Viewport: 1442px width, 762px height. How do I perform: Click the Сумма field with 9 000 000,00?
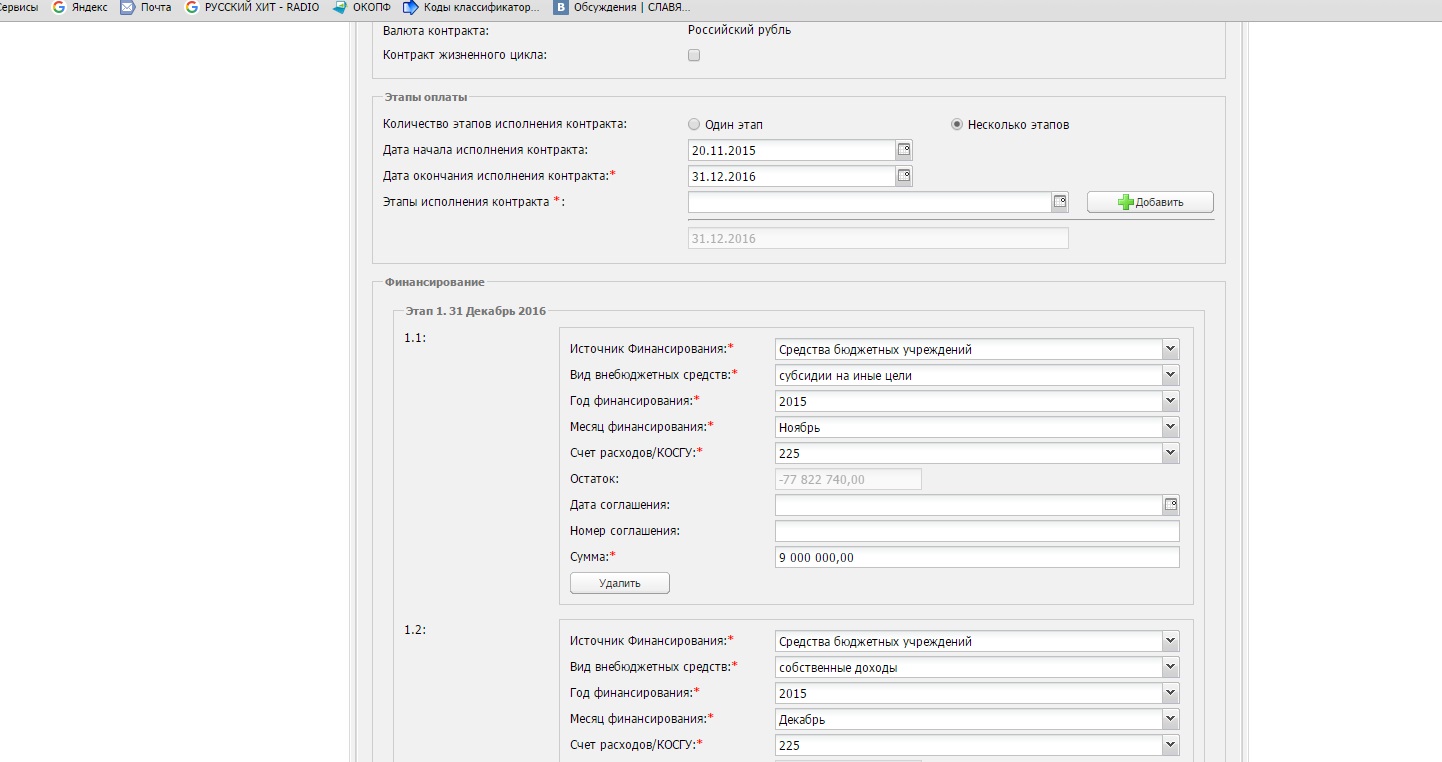[x=977, y=557]
